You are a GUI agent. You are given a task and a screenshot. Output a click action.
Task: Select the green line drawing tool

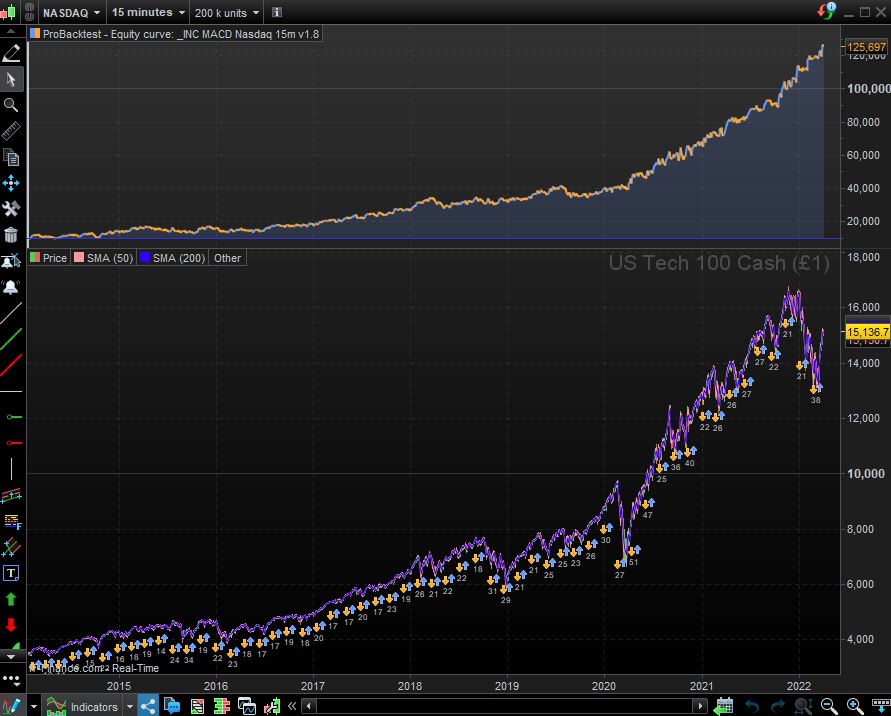(11, 339)
